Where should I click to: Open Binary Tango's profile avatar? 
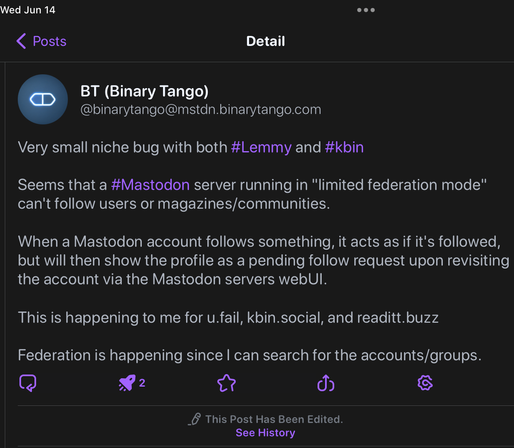pos(43,99)
